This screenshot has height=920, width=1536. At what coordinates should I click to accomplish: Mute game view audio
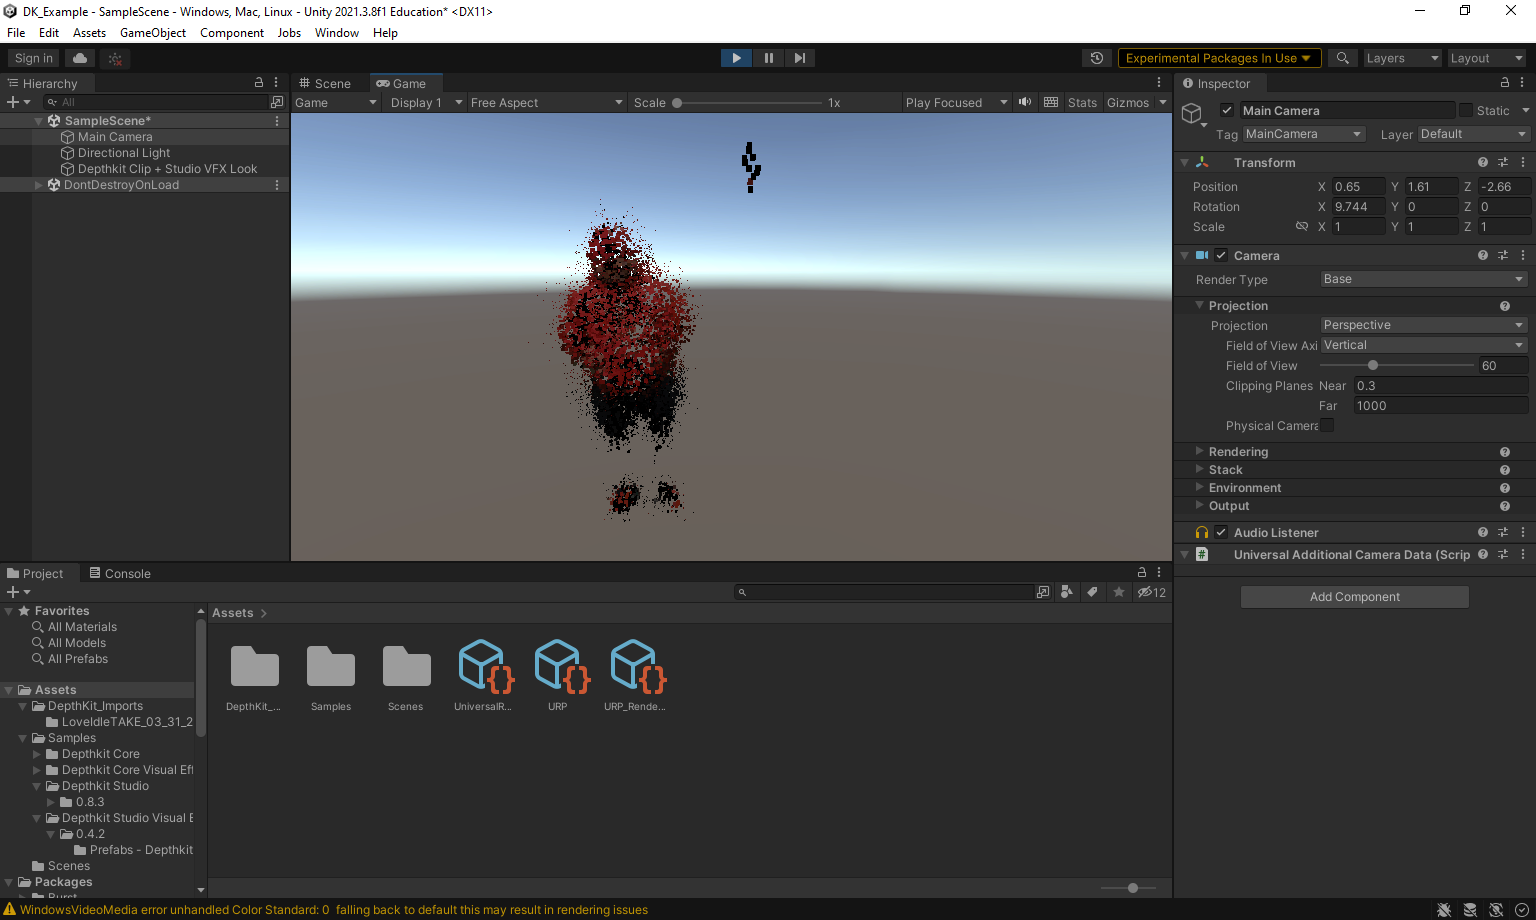(1024, 102)
